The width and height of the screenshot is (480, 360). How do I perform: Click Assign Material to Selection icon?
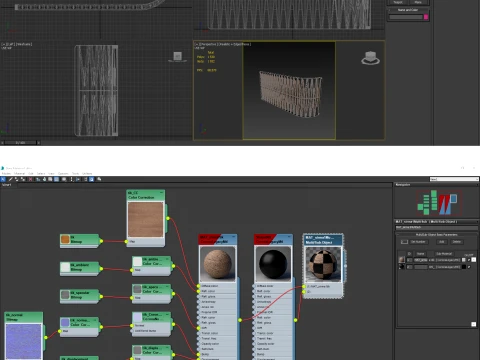[x=23, y=179]
